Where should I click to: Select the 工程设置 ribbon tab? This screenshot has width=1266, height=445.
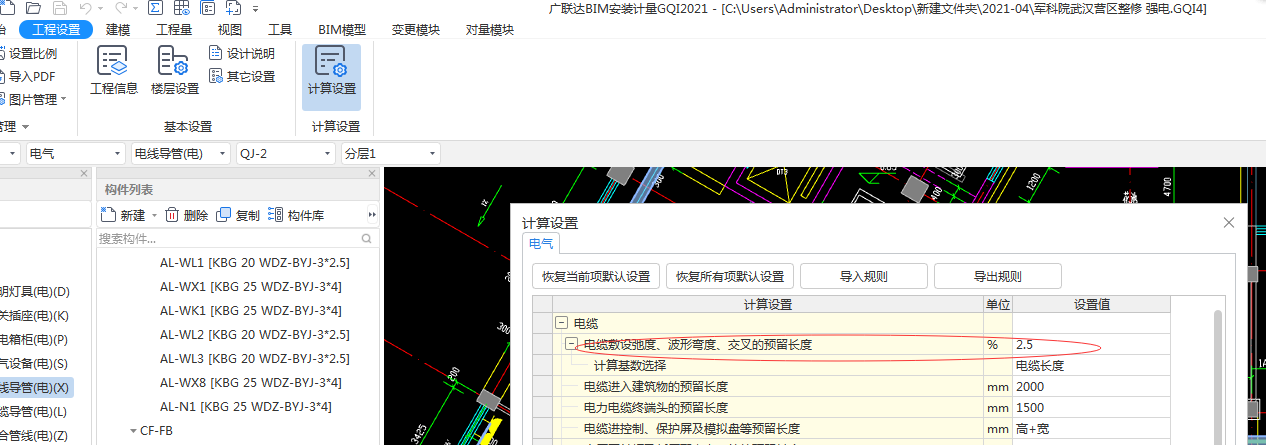(x=56, y=30)
